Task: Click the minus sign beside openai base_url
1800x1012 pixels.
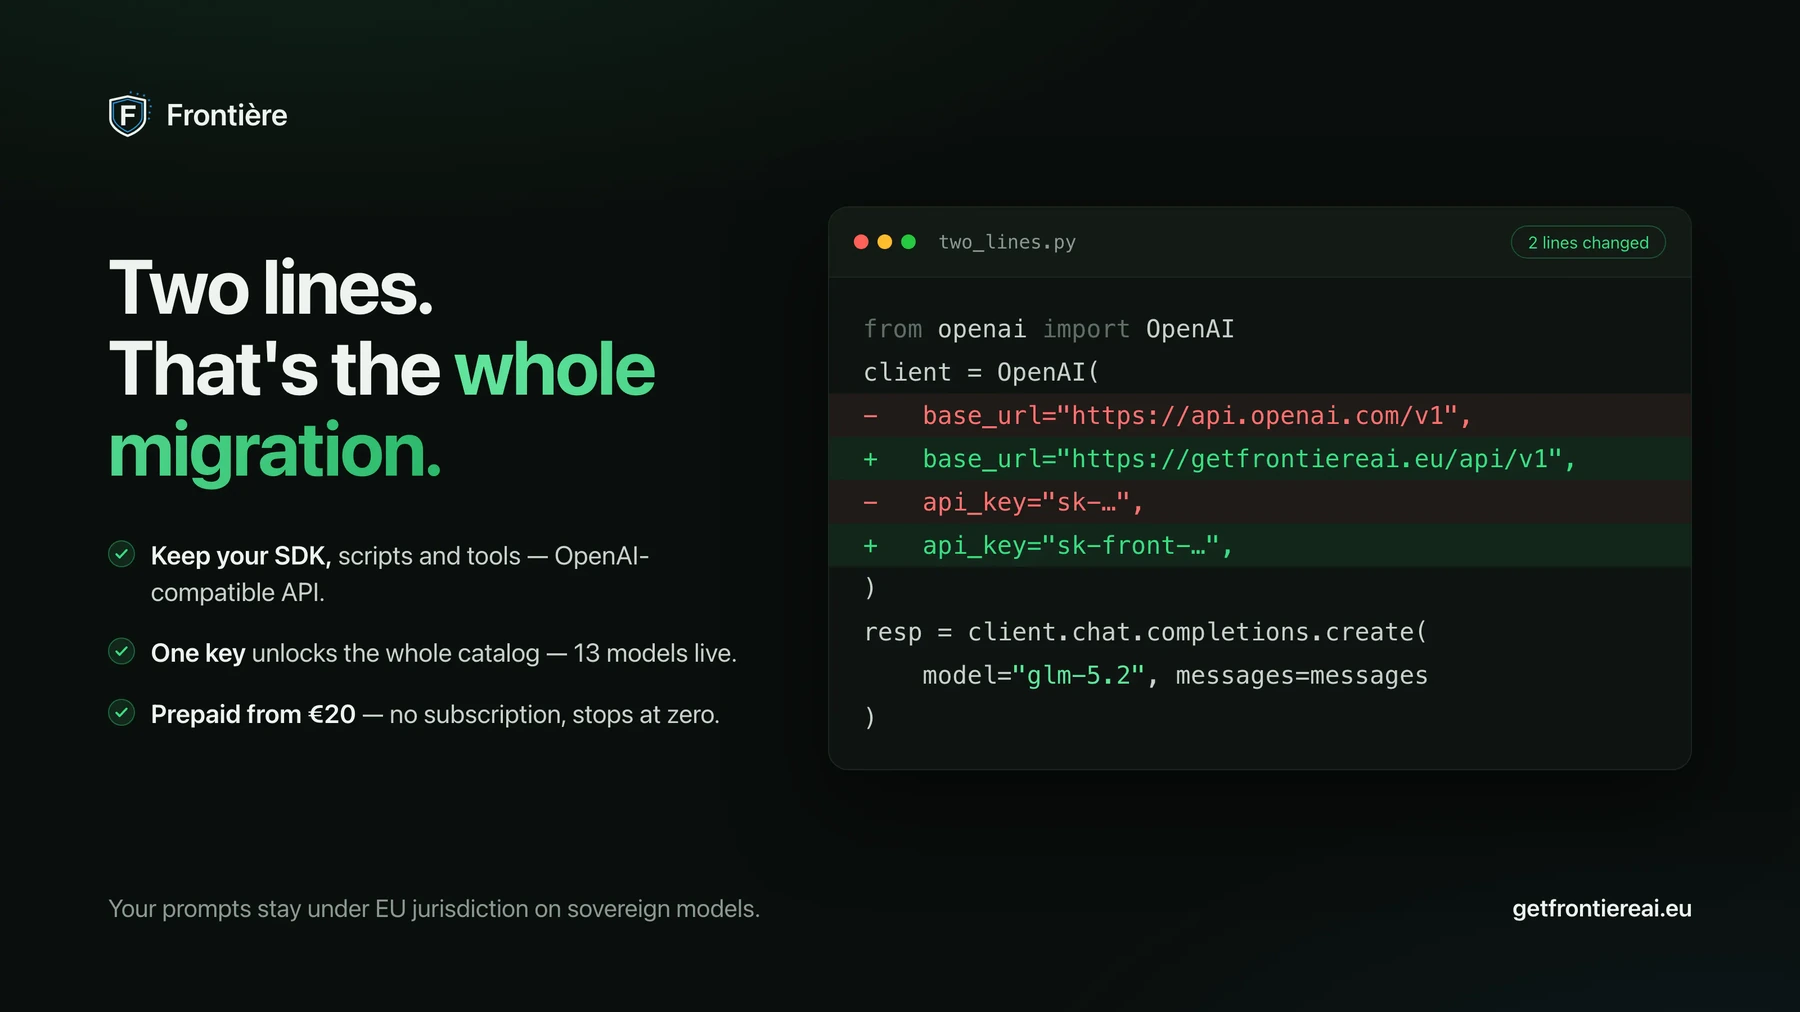Action: click(x=871, y=416)
